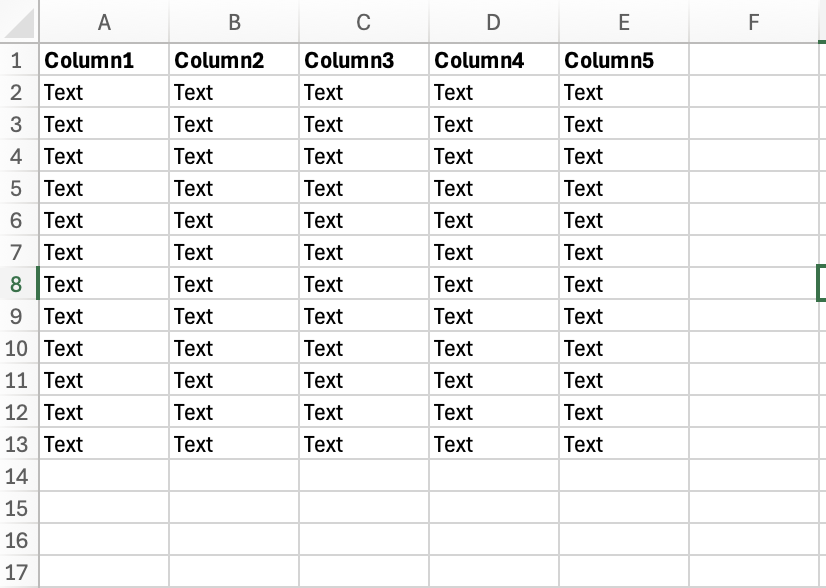Select column F header

pyautogui.click(x=754, y=22)
